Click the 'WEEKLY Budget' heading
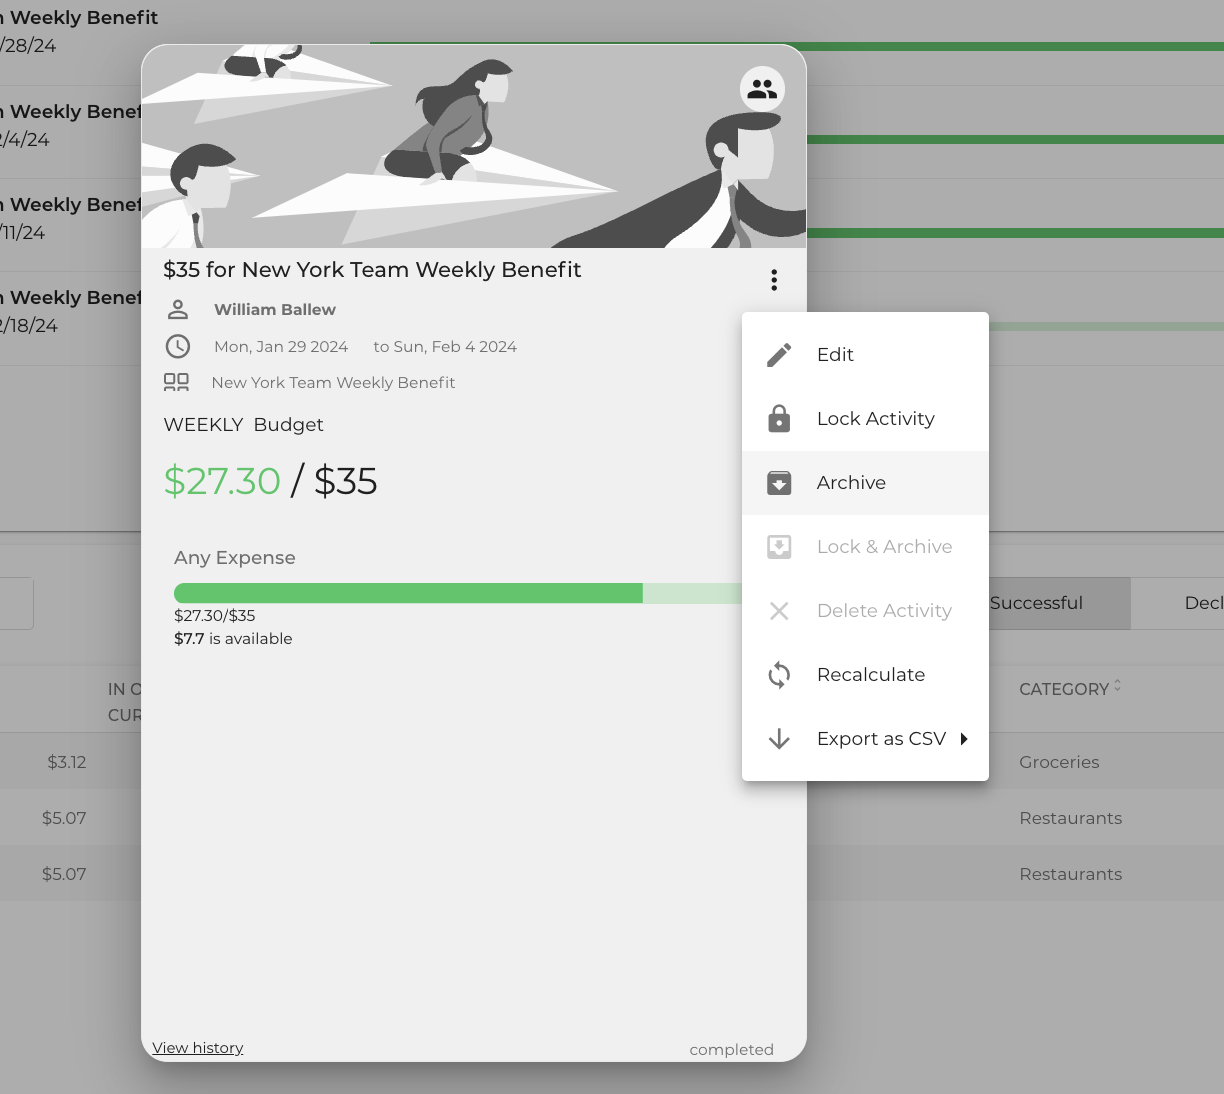 click(243, 425)
